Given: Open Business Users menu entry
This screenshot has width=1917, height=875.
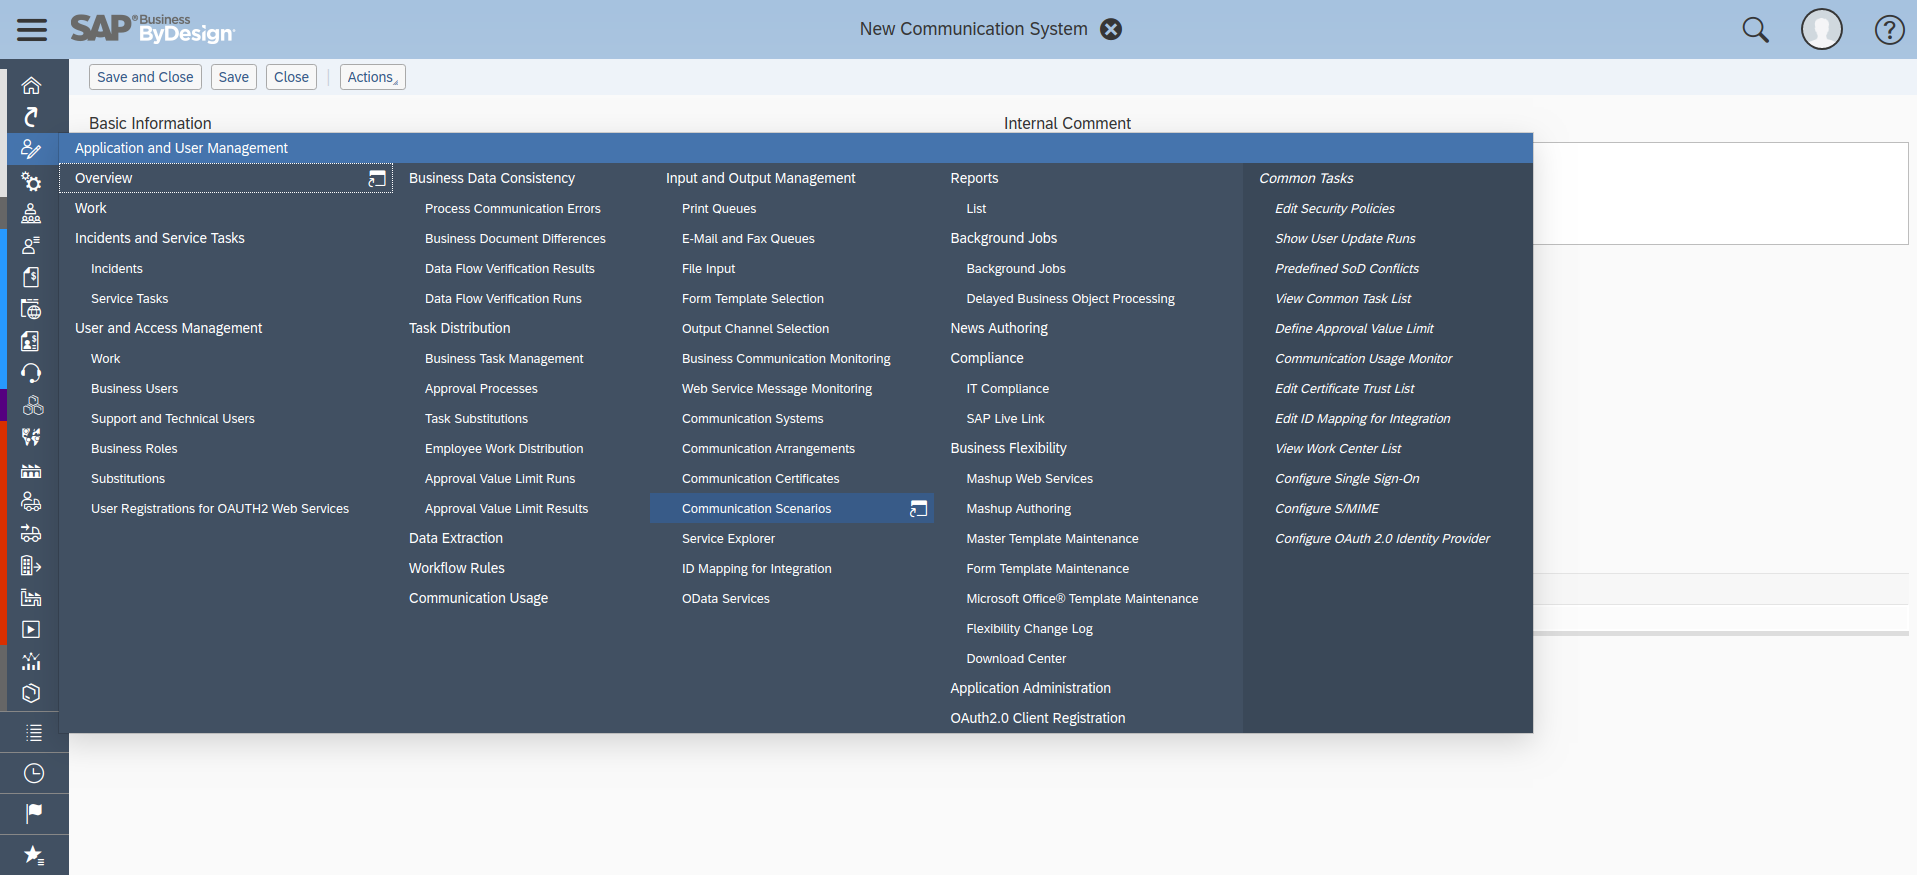Looking at the screenshot, I should [x=134, y=389].
